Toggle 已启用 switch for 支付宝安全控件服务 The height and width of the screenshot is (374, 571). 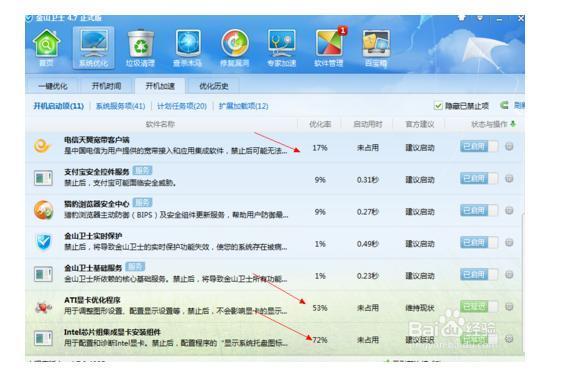click(x=479, y=178)
